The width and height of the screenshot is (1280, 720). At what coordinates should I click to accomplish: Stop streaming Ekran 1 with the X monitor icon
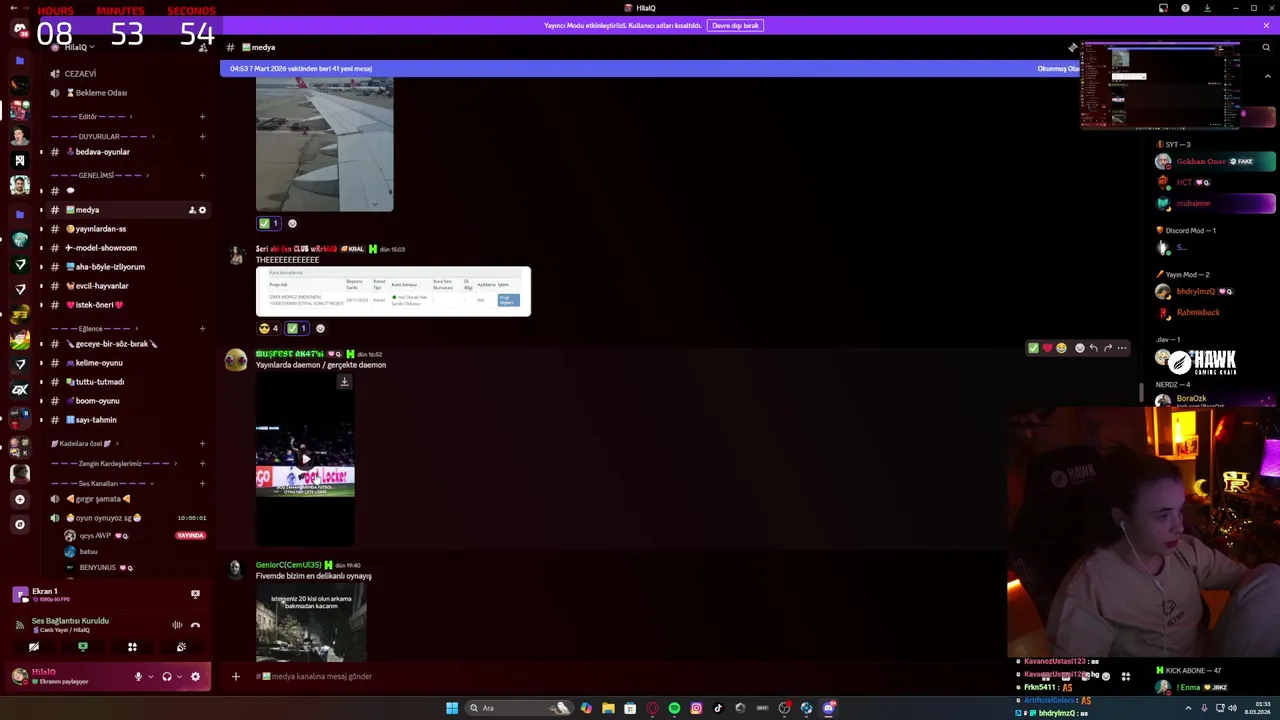click(195, 594)
